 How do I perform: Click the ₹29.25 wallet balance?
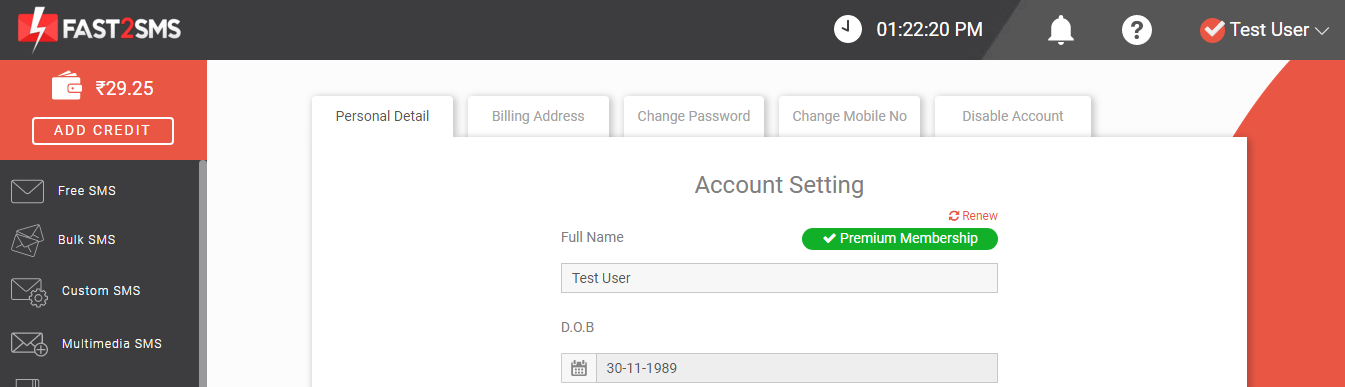[x=124, y=88]
